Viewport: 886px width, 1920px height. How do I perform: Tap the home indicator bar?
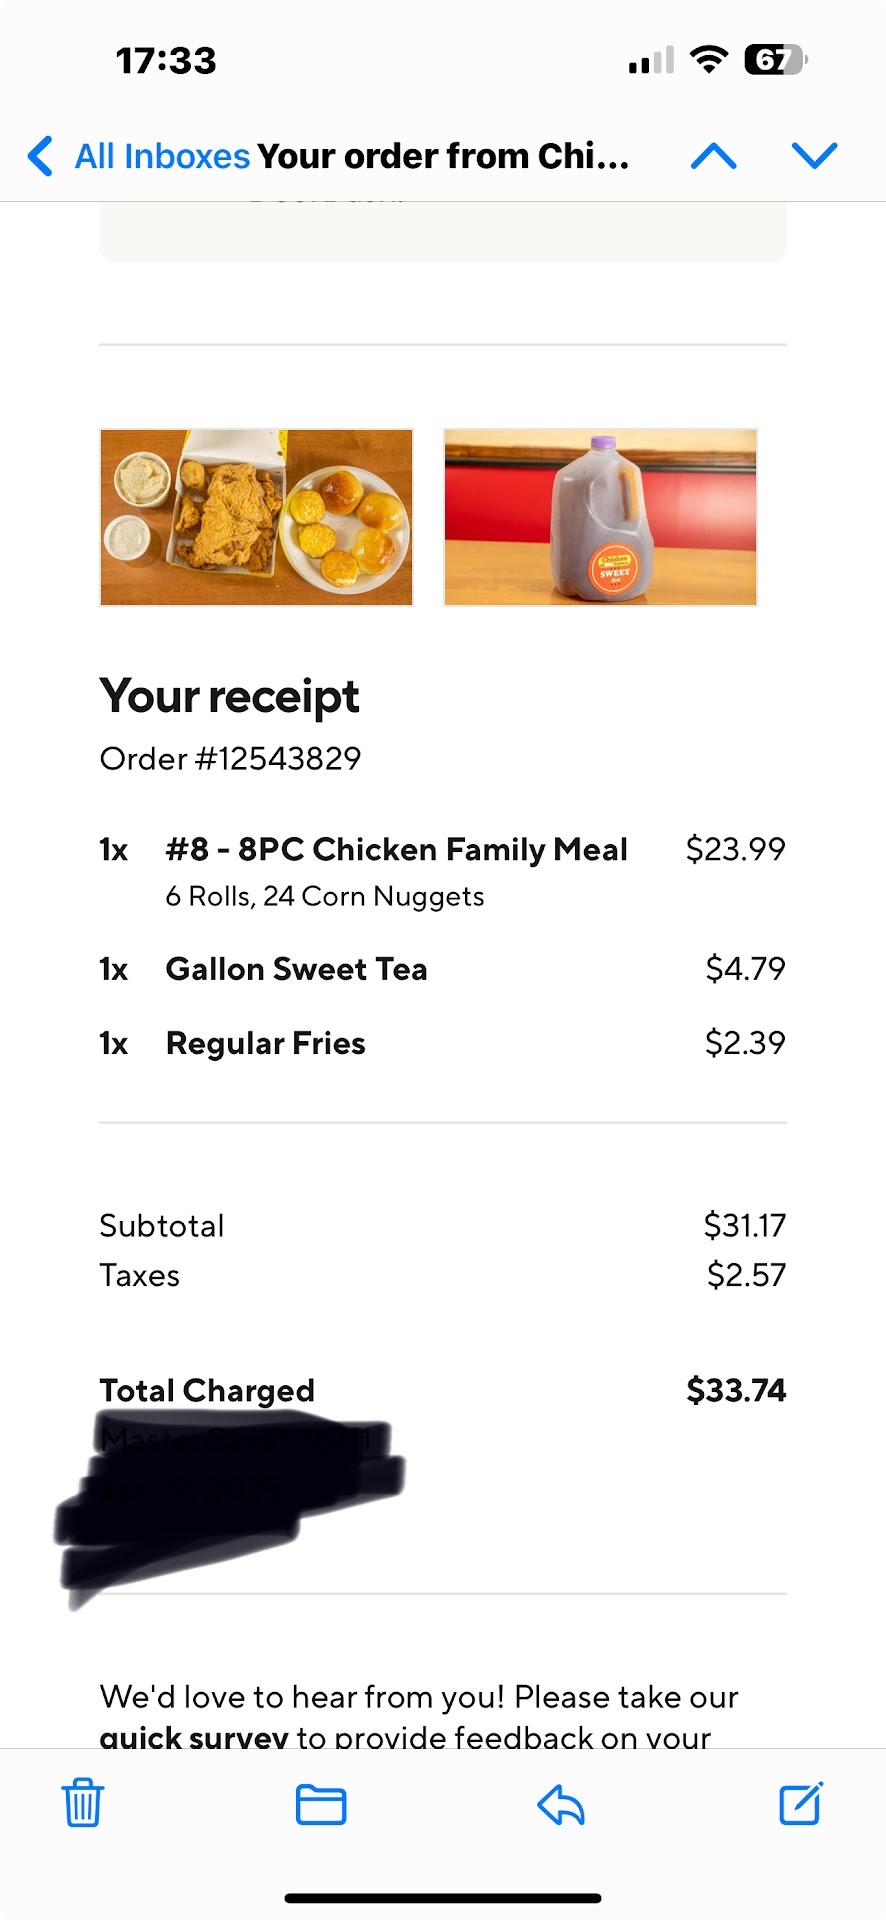point(443,1897)
